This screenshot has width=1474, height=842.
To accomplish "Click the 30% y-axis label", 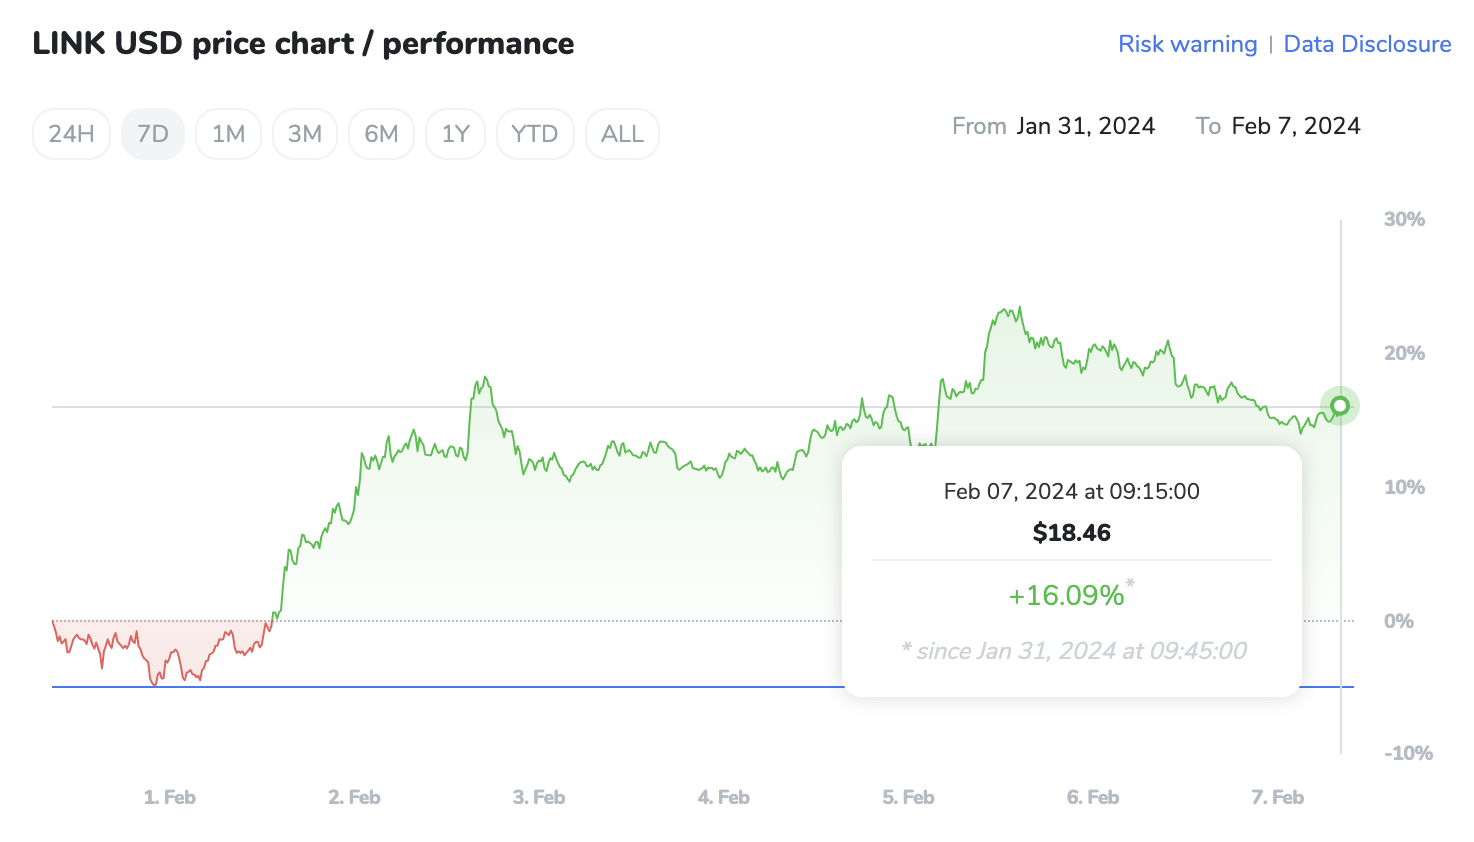I will (x=1404, y=219).
